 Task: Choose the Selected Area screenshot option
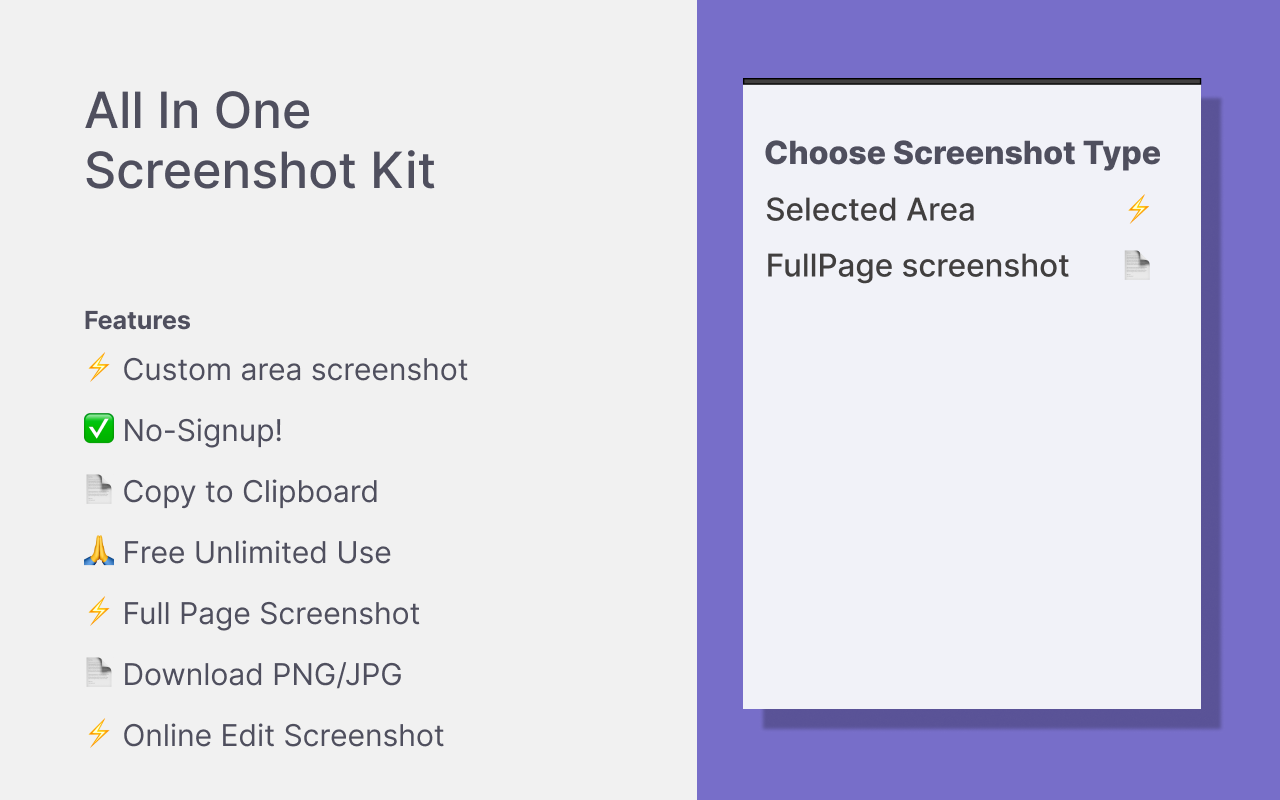coord(870,210)
